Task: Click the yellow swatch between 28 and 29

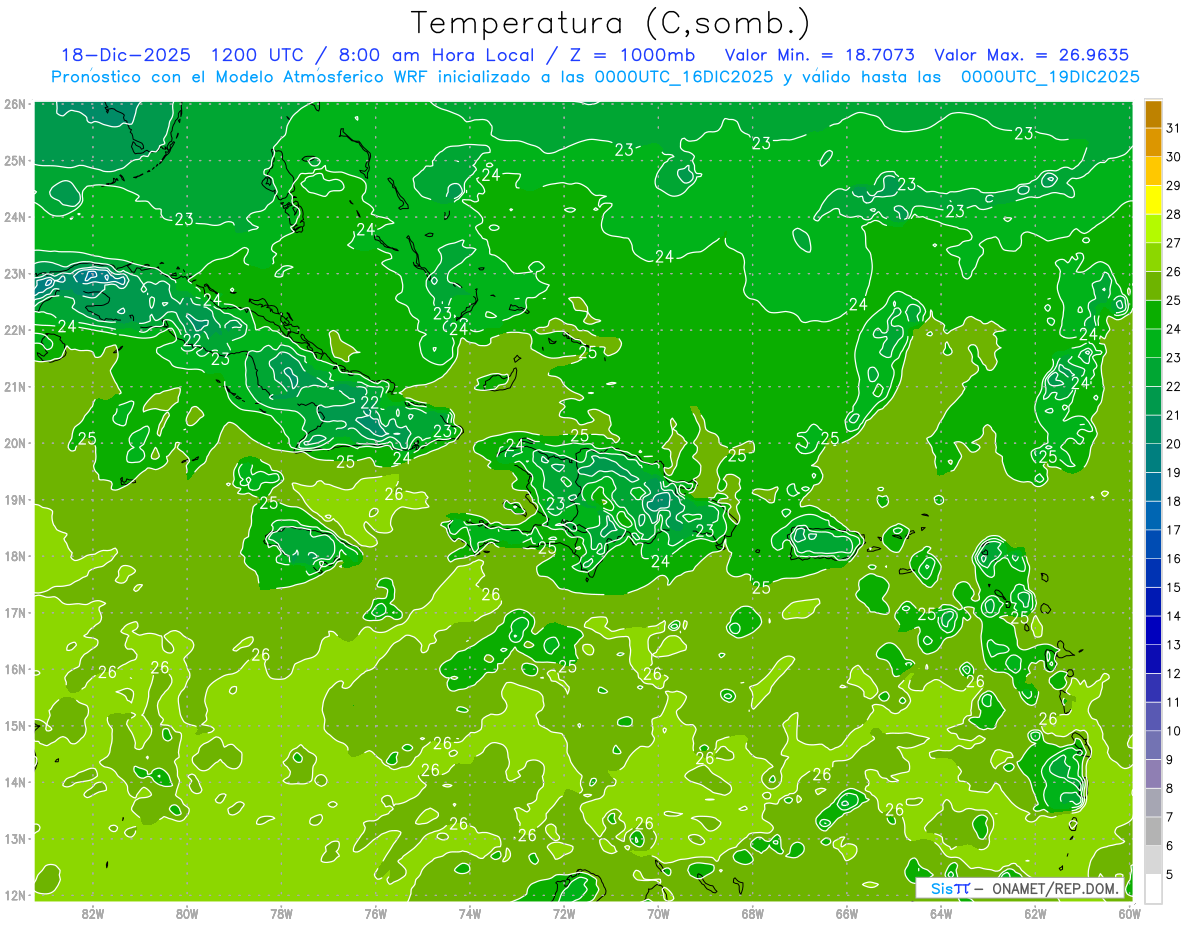Action: [1153, 201]
